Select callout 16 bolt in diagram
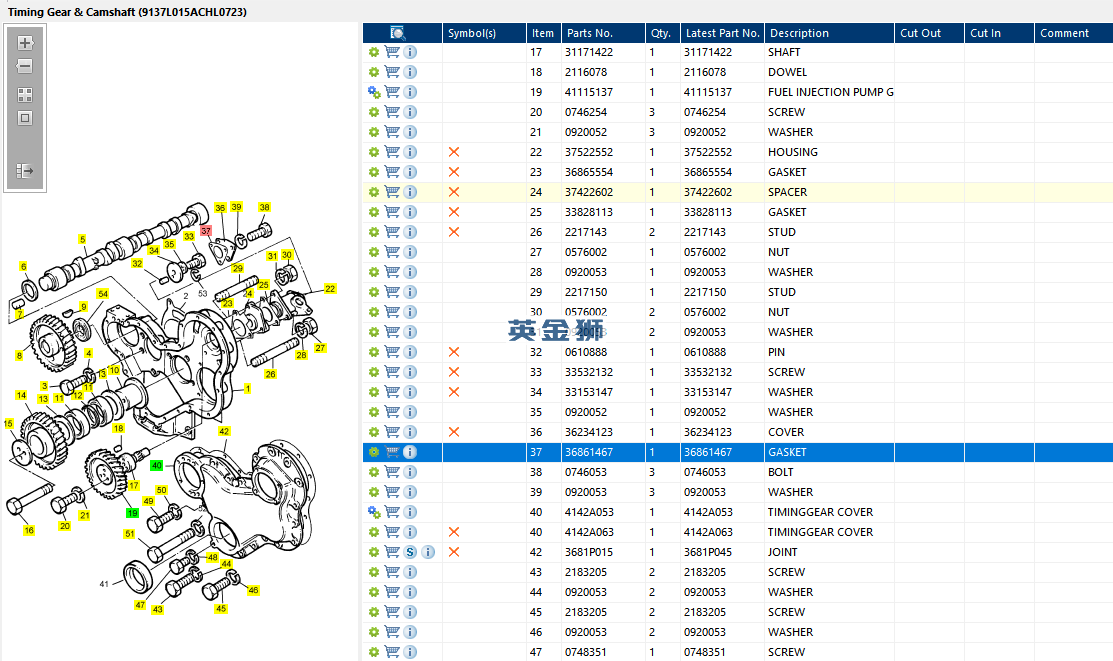 point(28,530)
